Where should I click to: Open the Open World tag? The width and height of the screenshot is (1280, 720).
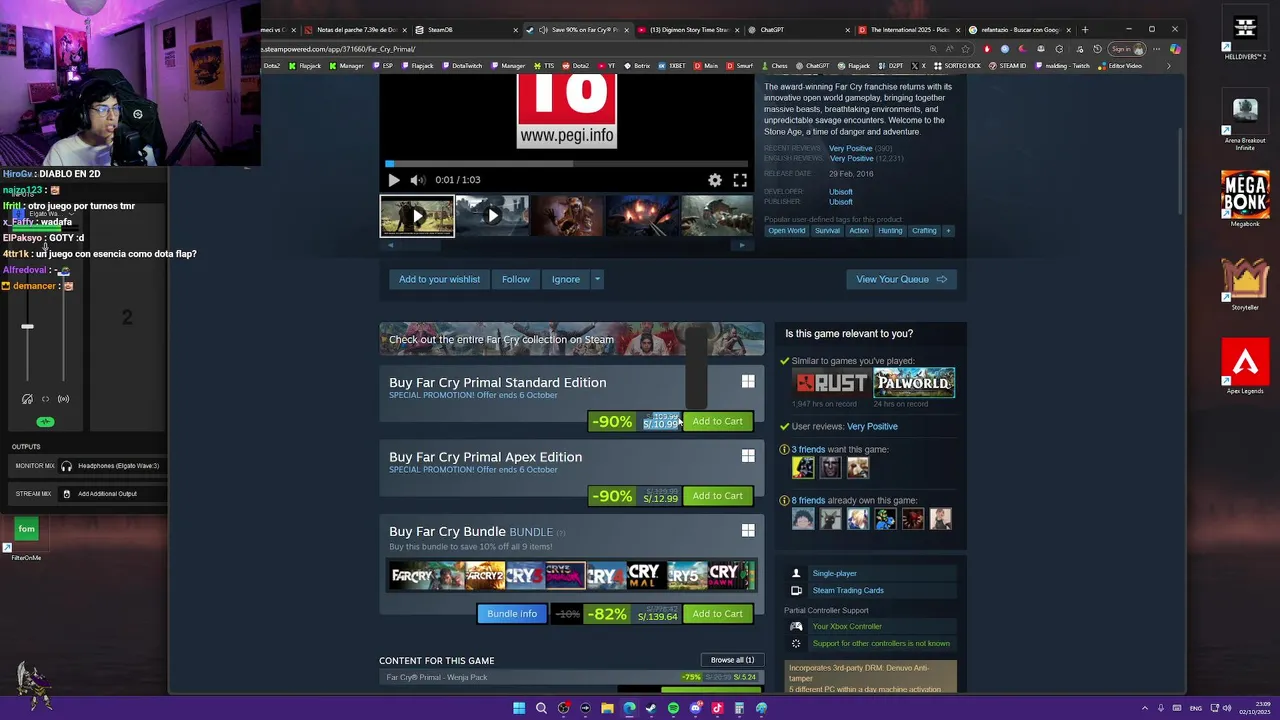(786, 231)
